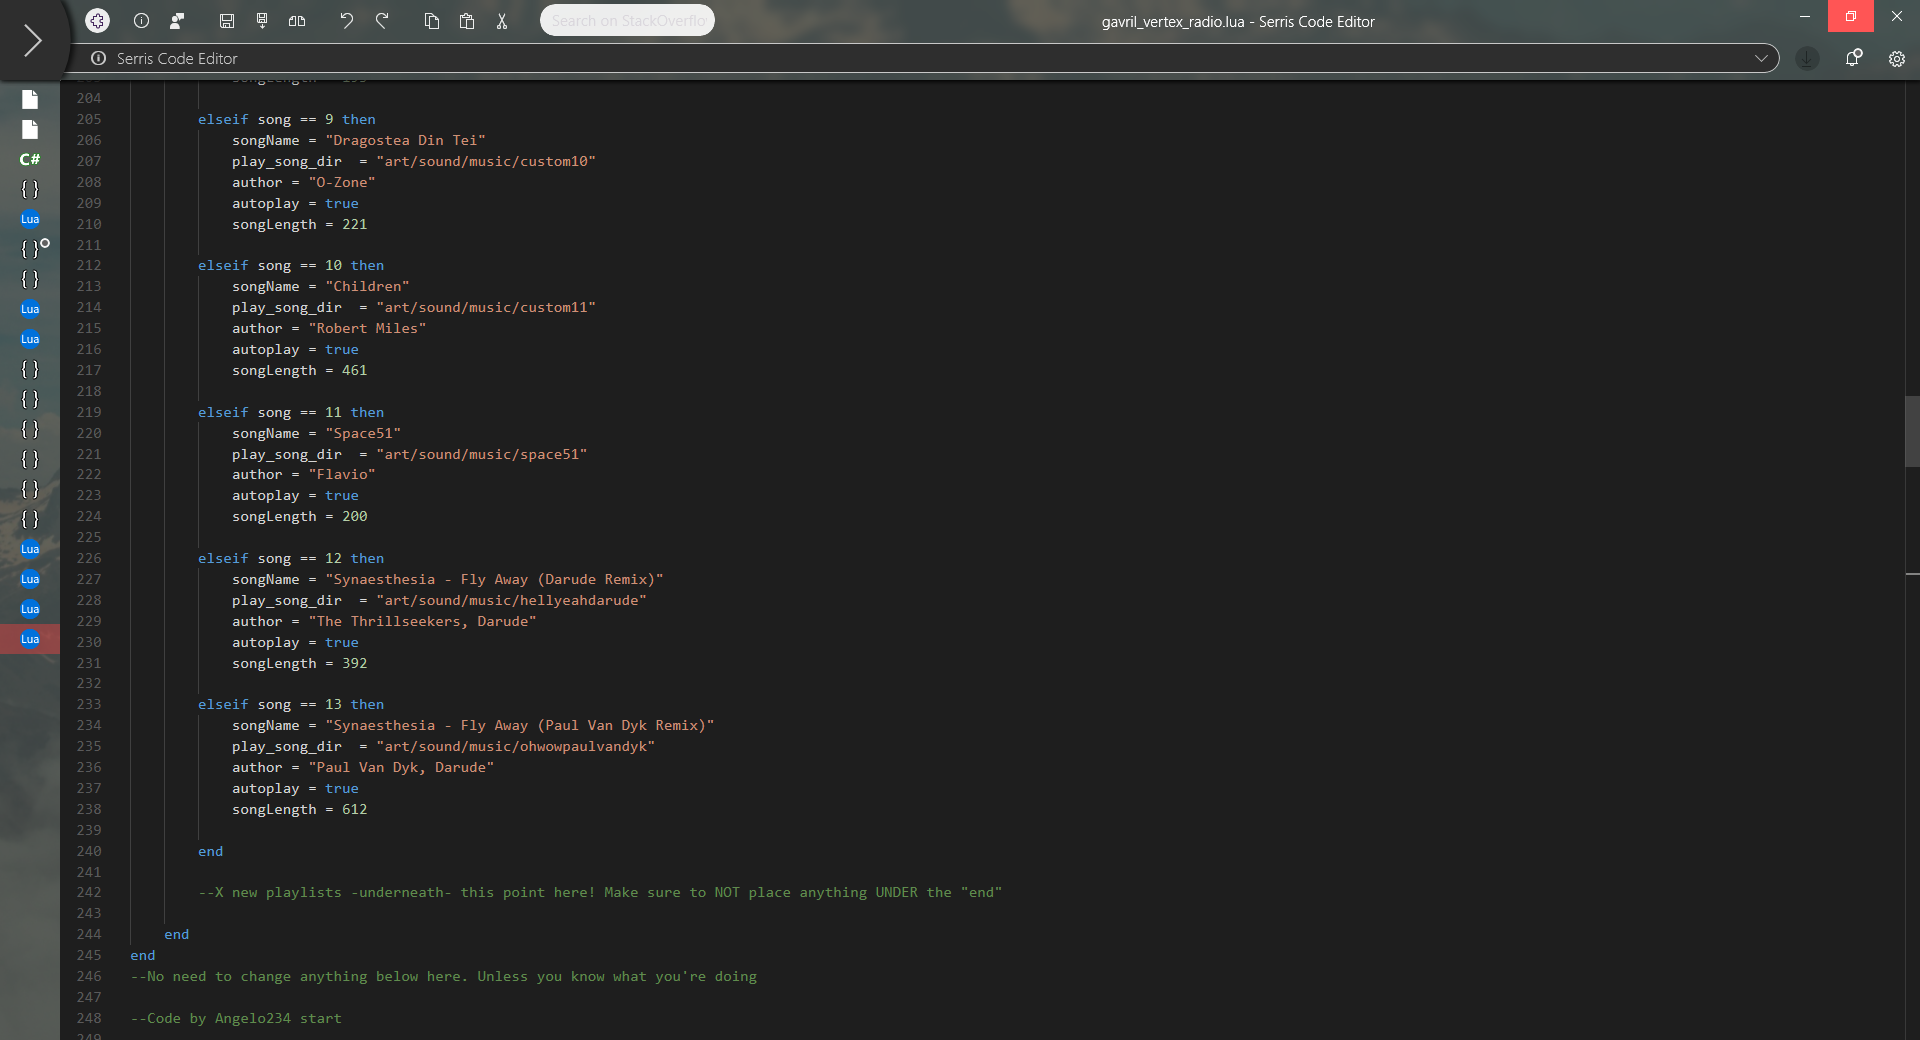This screenshot has height=1040, width=1920.
Task: Click the Fly Away (Paul Van Dyk Remix) string
Action: coord(520,725)
